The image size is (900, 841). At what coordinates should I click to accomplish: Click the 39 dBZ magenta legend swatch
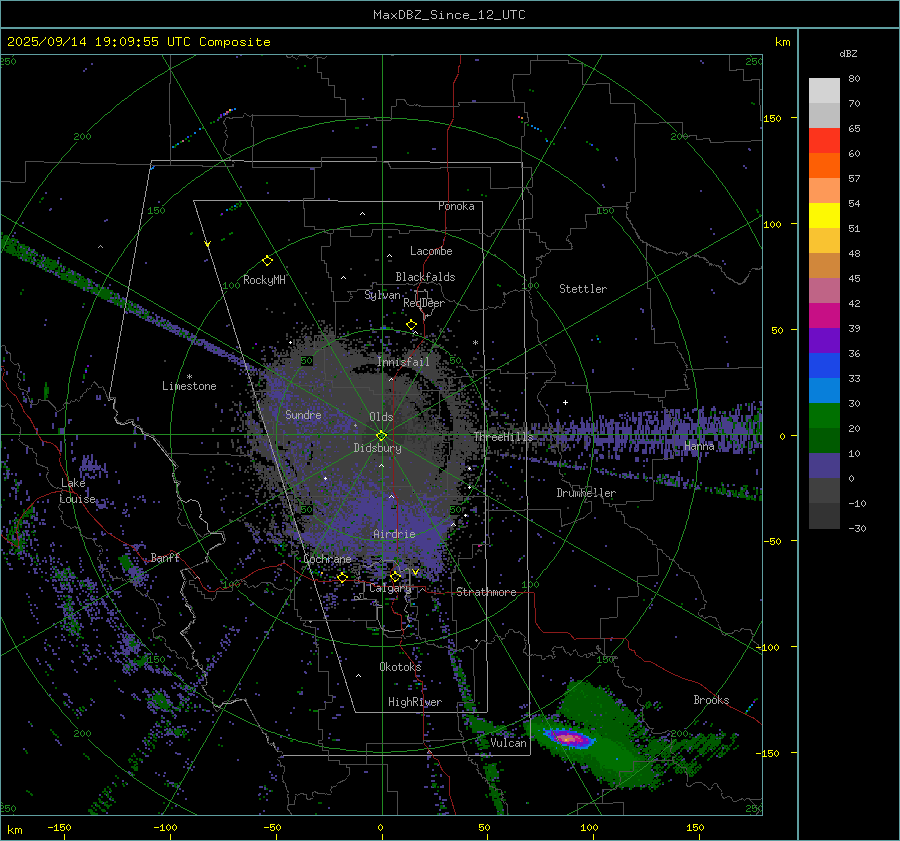tap(824, 316)
